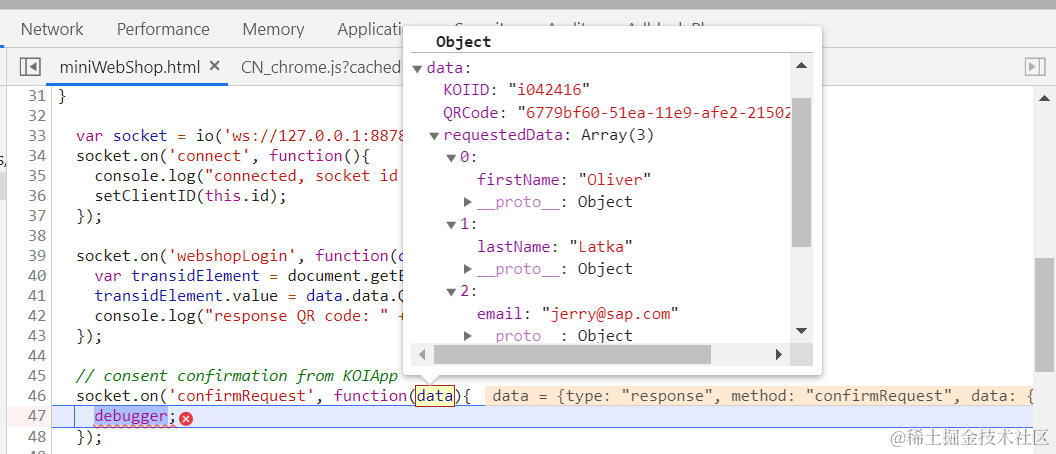Viewport: 1056px width, 454px height.
Task: Select the CN_chrome.js source tab
Action: coord(321,67)
